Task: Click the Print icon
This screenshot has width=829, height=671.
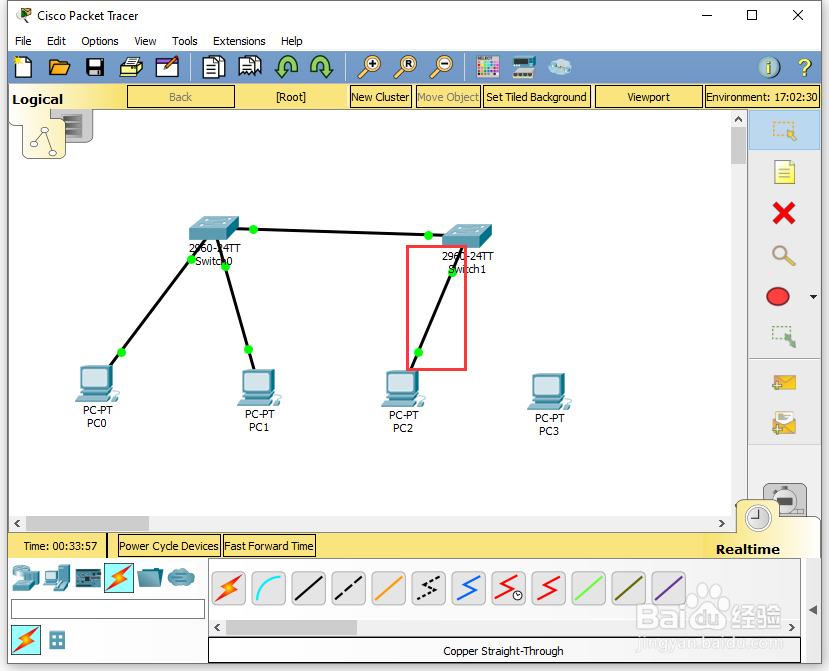Action: 131,67
